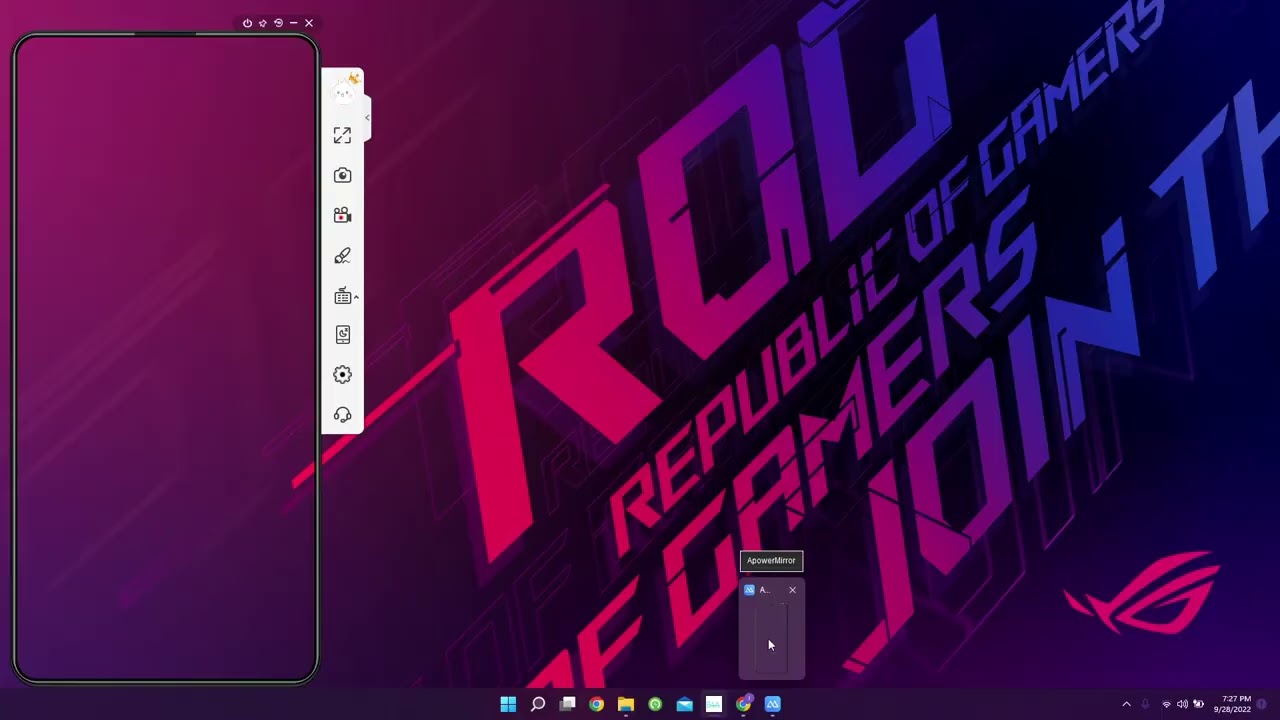Click the battery icon in system tray
The width and height of the screenshot is (1280, 720).
click(1198, 704)
